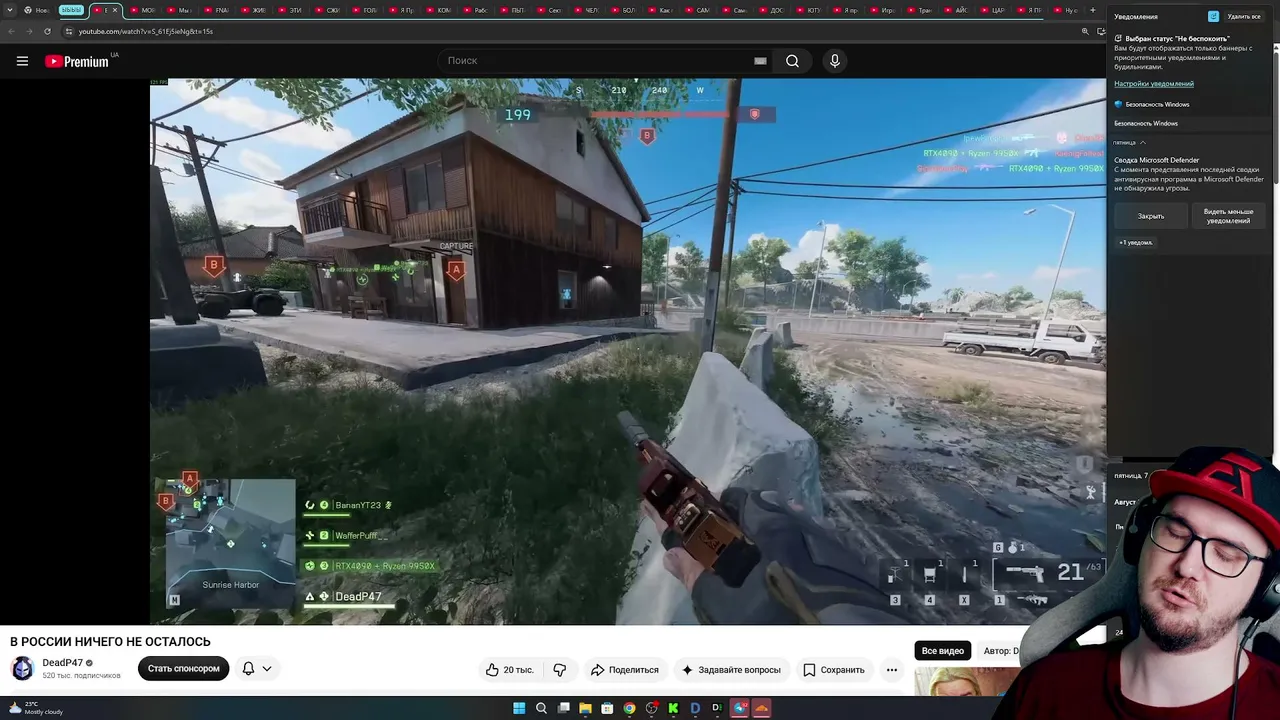Image resolution: width=1280 pixels, height=720 pixels.
Task: Open the three-dot more actions menu
Action: 892,670
